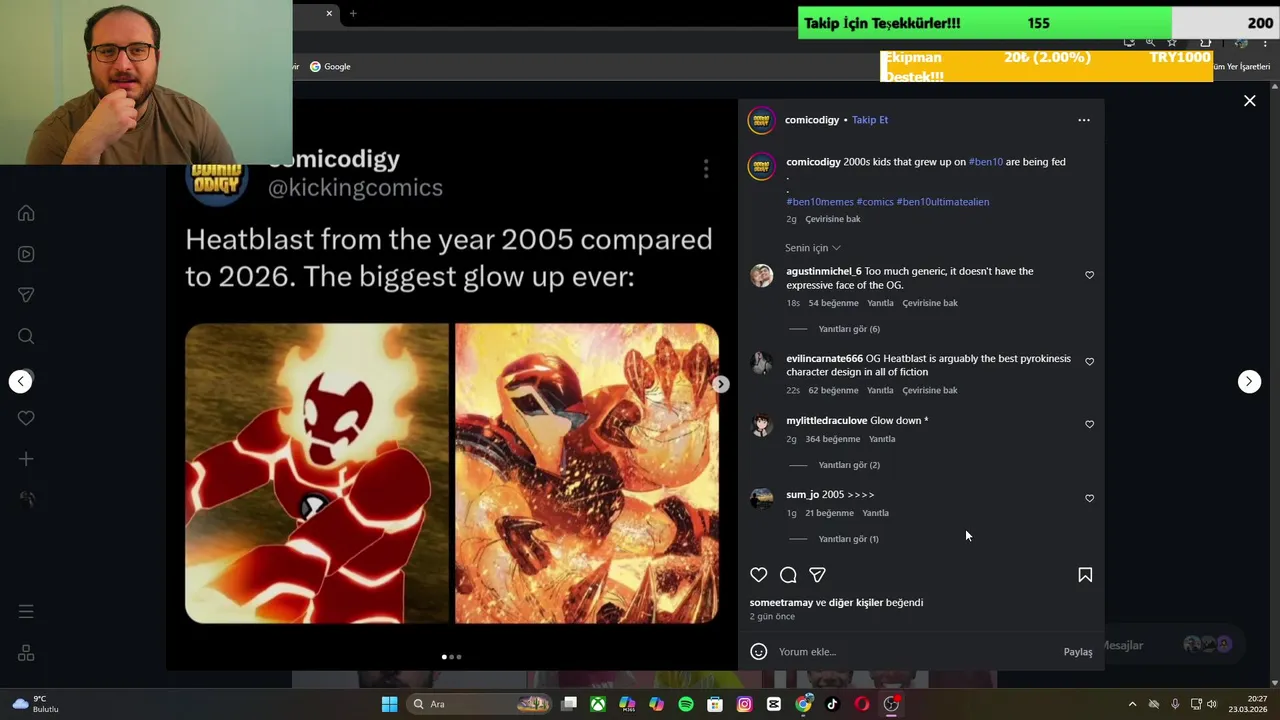Open Spotify from the taskbar
This screenshot has width=1280, height=720.
(686, 704)
